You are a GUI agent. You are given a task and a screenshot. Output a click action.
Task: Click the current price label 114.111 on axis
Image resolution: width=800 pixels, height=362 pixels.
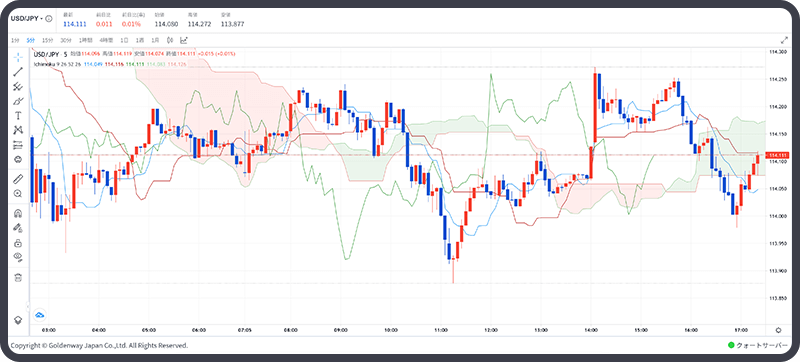[778, 155]
